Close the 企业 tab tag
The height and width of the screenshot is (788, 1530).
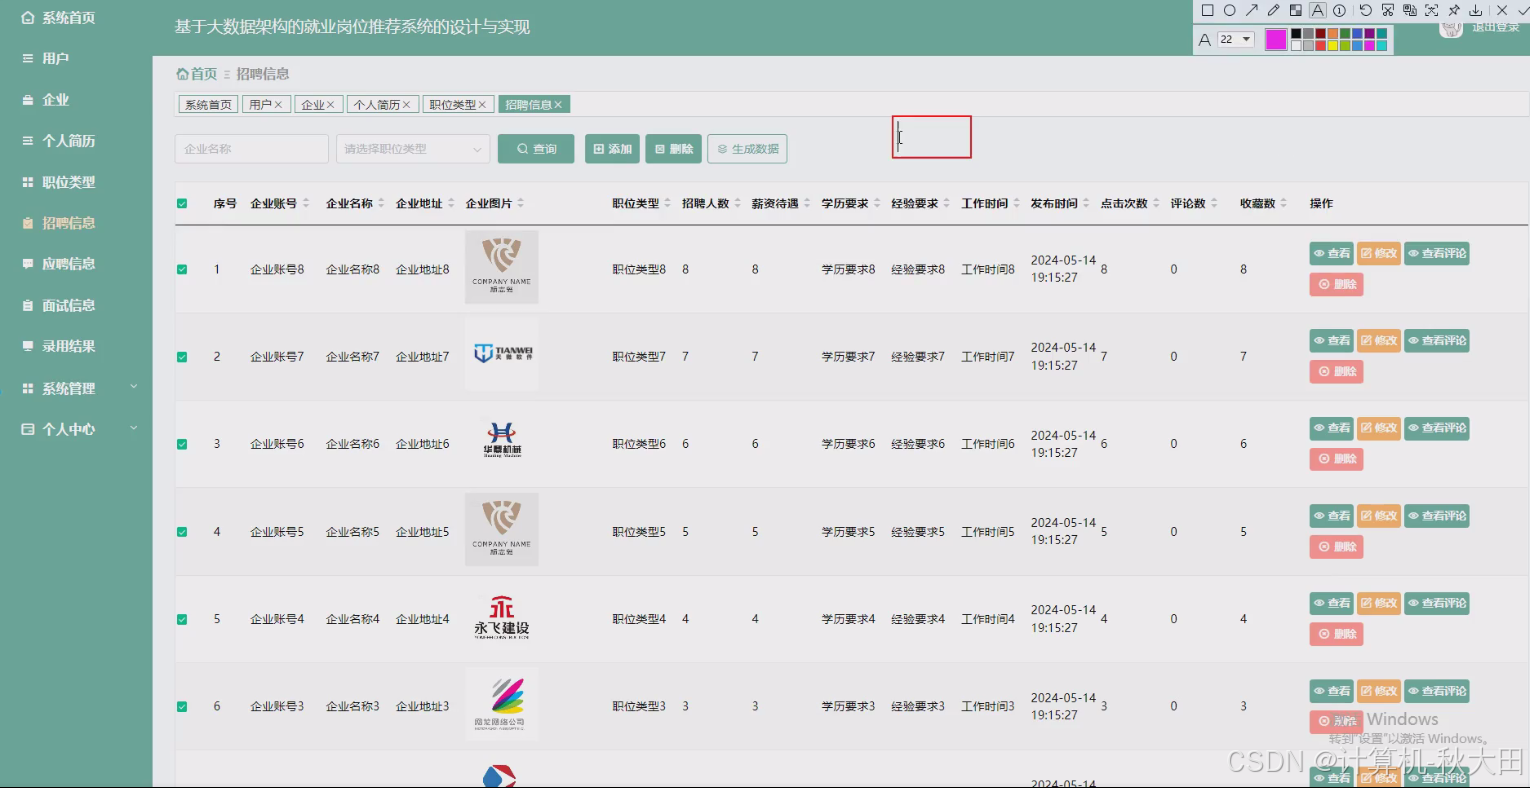[331, 105]
